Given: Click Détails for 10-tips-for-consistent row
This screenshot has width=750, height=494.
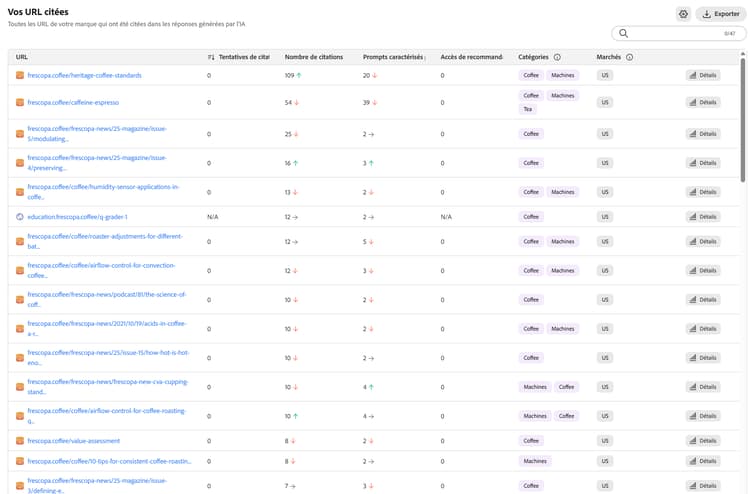Looking at the screenshot, I should coord(703,461).
